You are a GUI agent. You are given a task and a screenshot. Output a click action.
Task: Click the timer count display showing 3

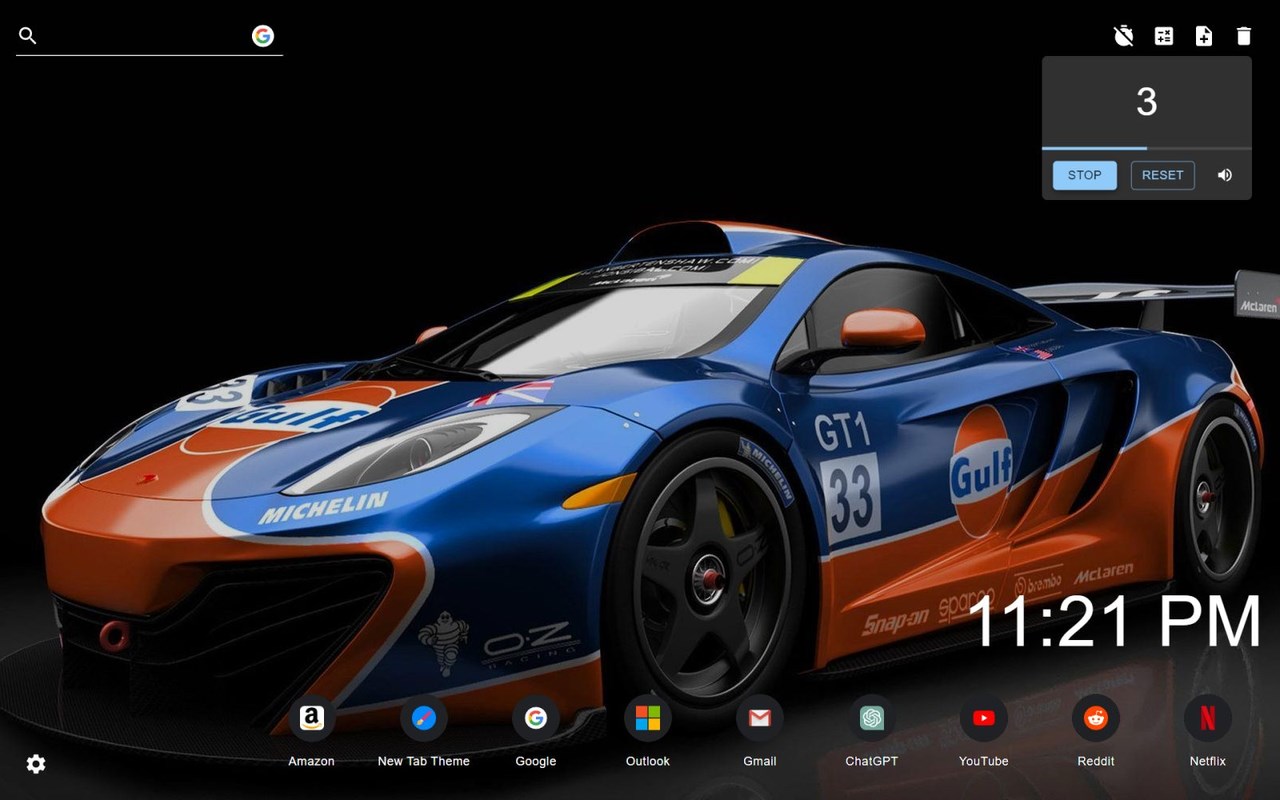pyautogui.click(x=1147, y=101)
